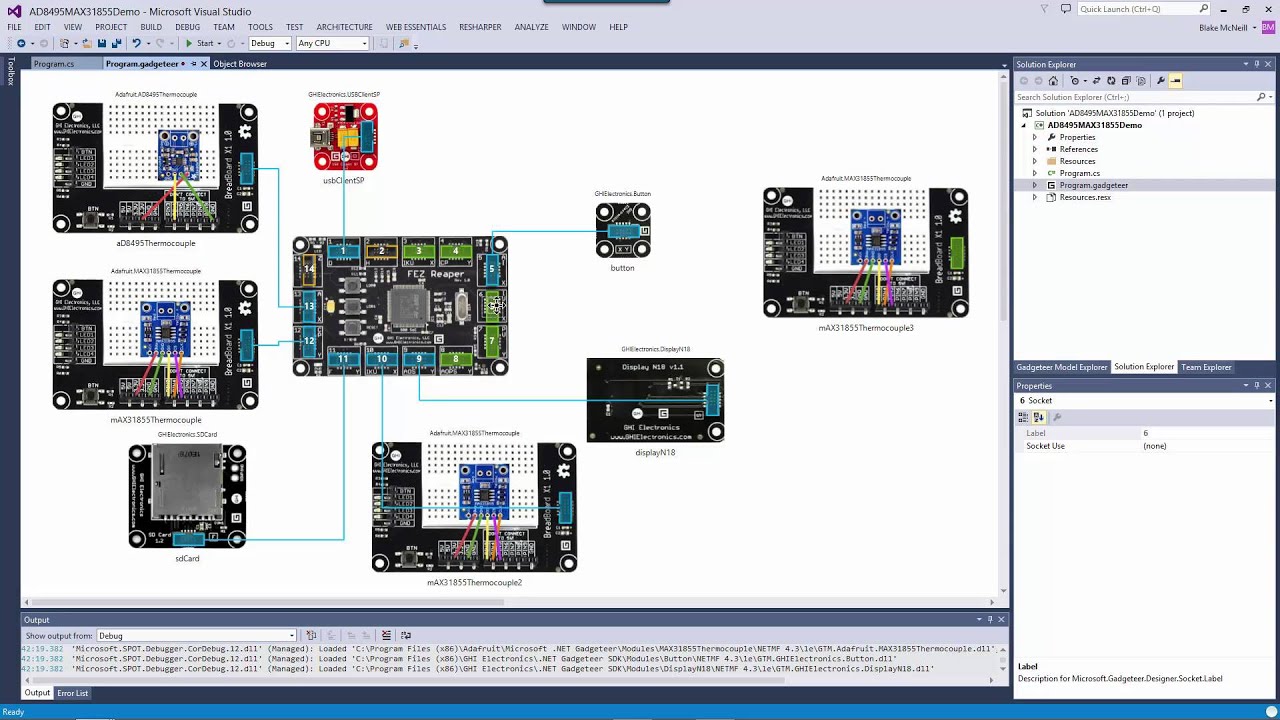Screen dimensions: 1280x720
Task: Select the usbClientSP module
Action: pos(345,137)
